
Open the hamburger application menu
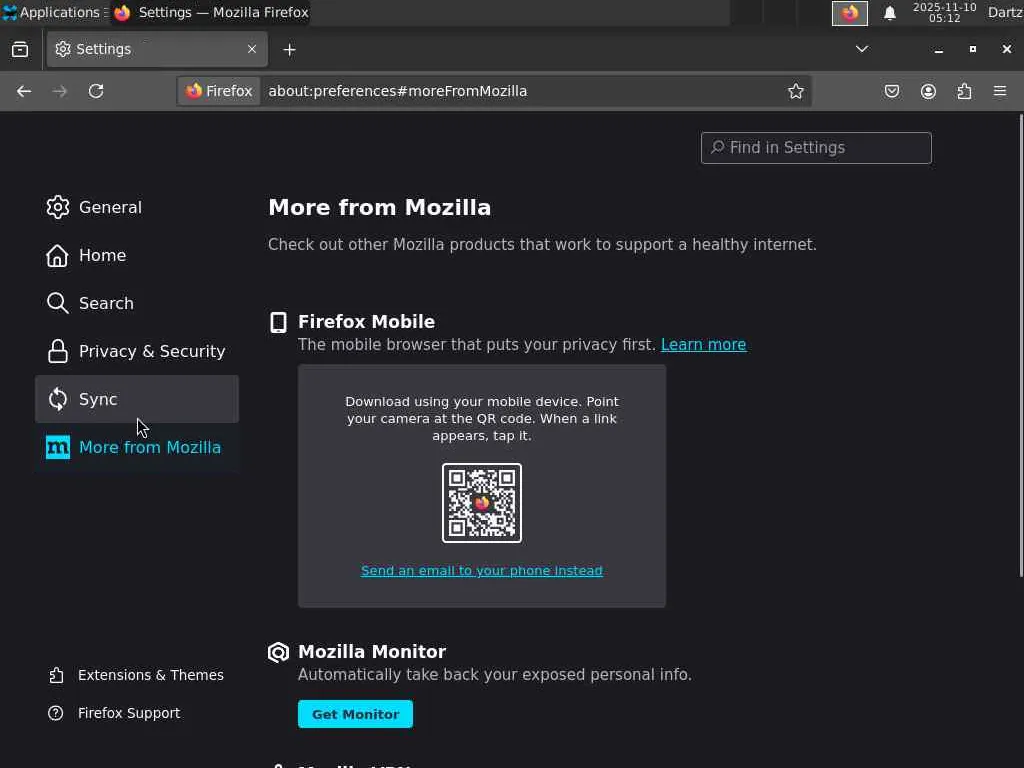point(1000,91)
